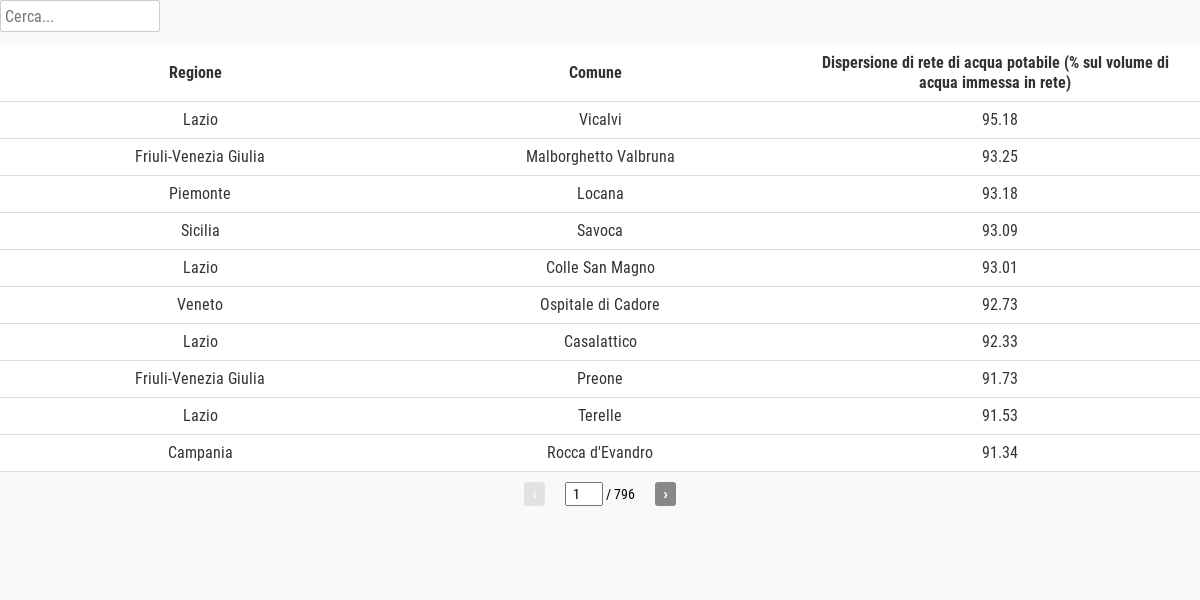Select the Colle San Magno cell
The image size is (1200, 600).
point(600,268)
